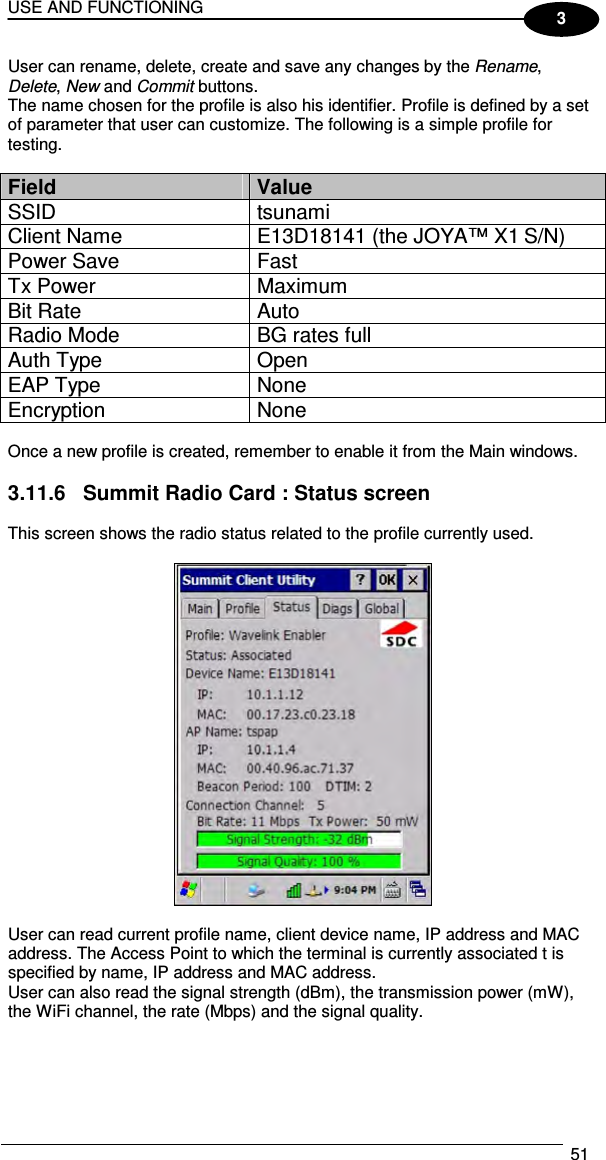606x1160 pixels.
Task: Click the 'Maximum' value cell
Action: click(427, 286)
